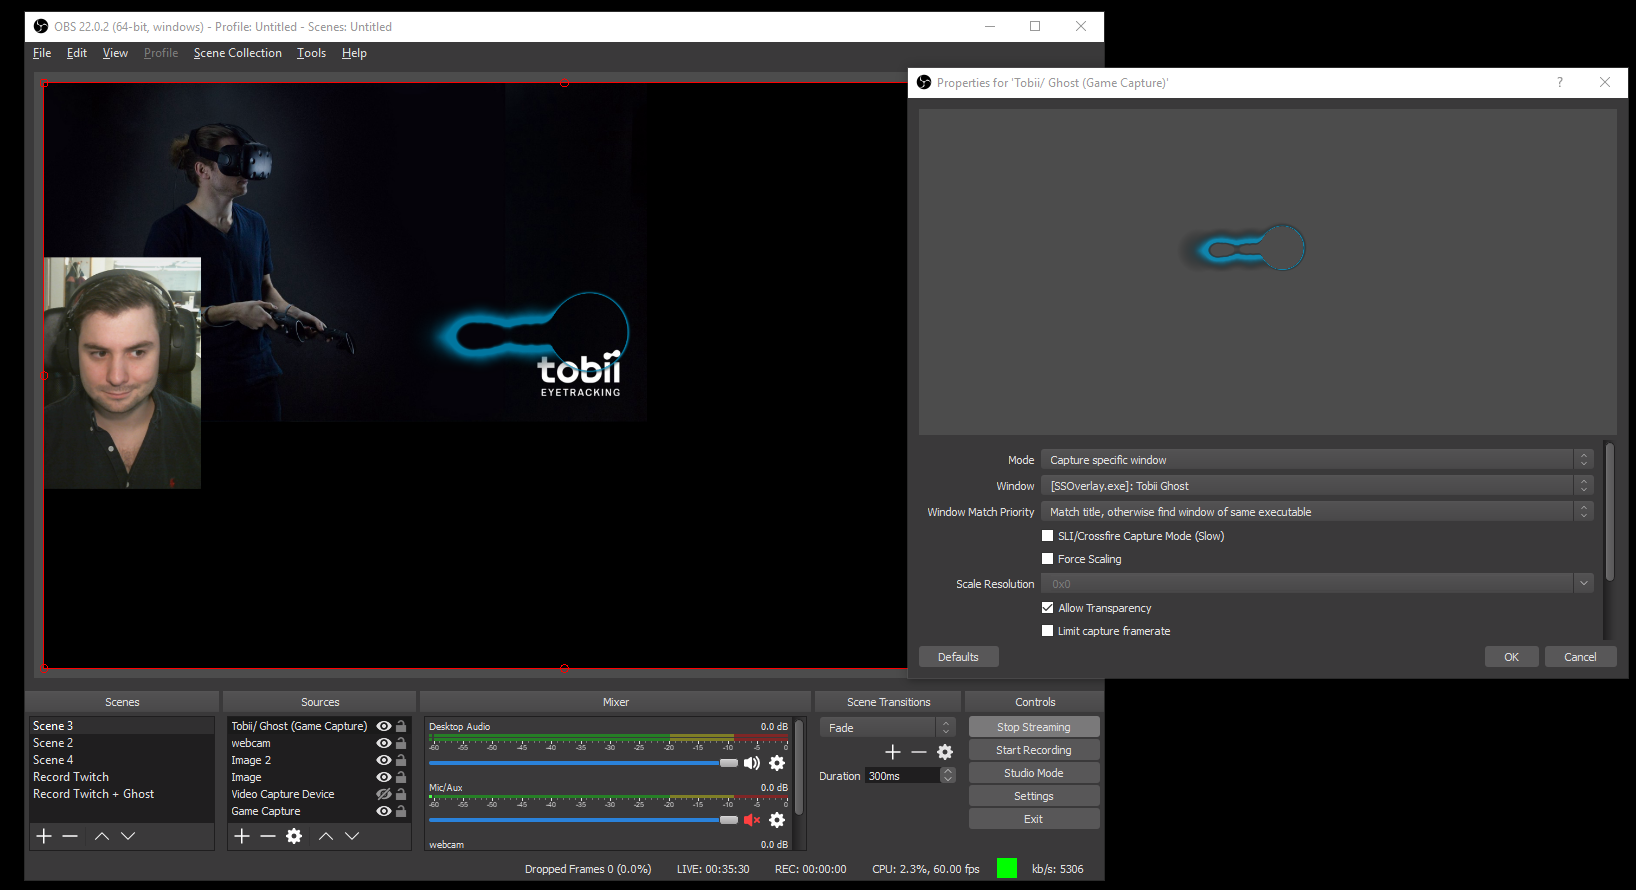Move source down with arrow in Sources panel
1636x890 pixels.
click(x=352, y=836)
